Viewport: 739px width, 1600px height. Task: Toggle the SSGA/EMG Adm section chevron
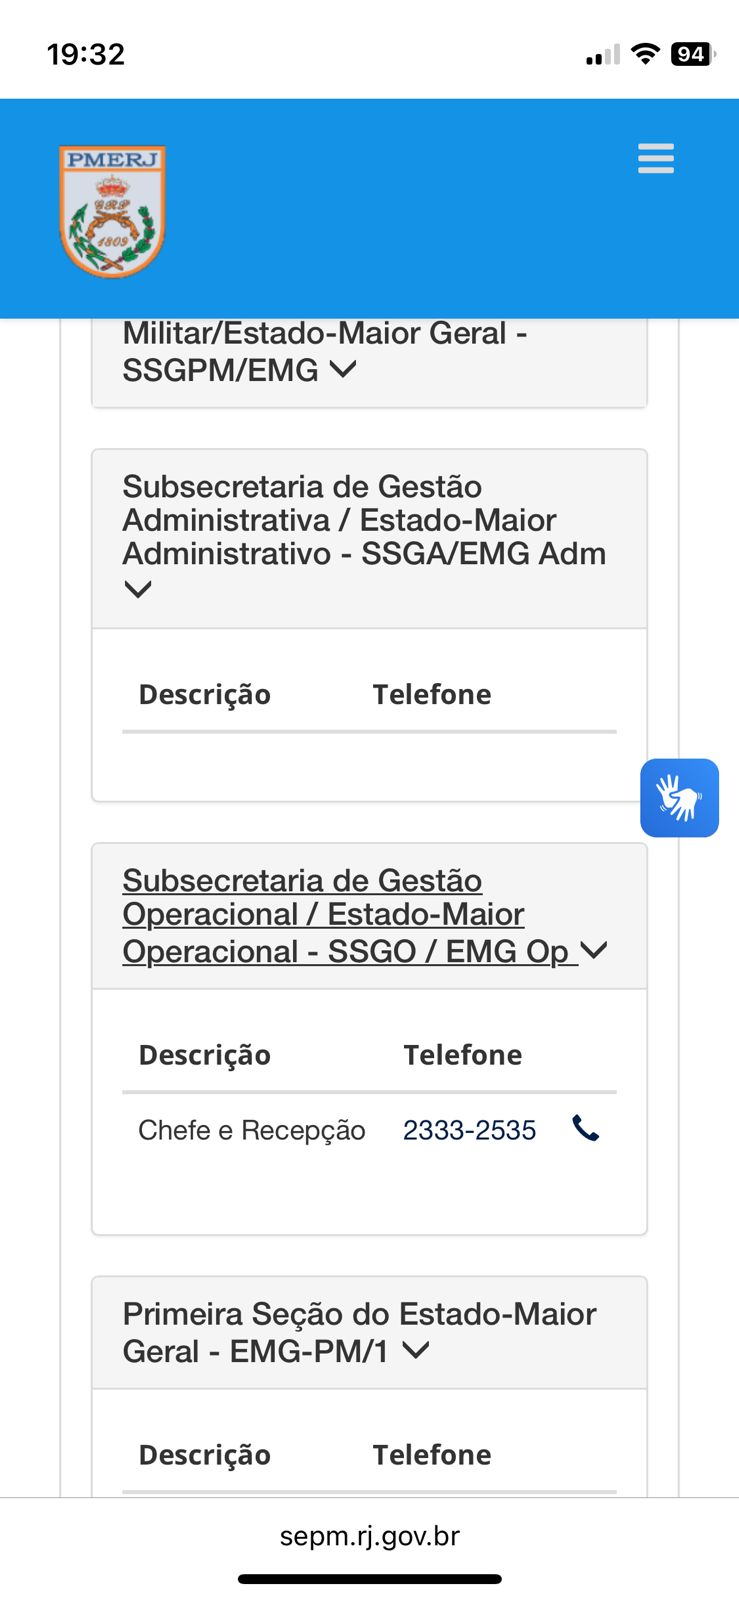coord(138,589)
